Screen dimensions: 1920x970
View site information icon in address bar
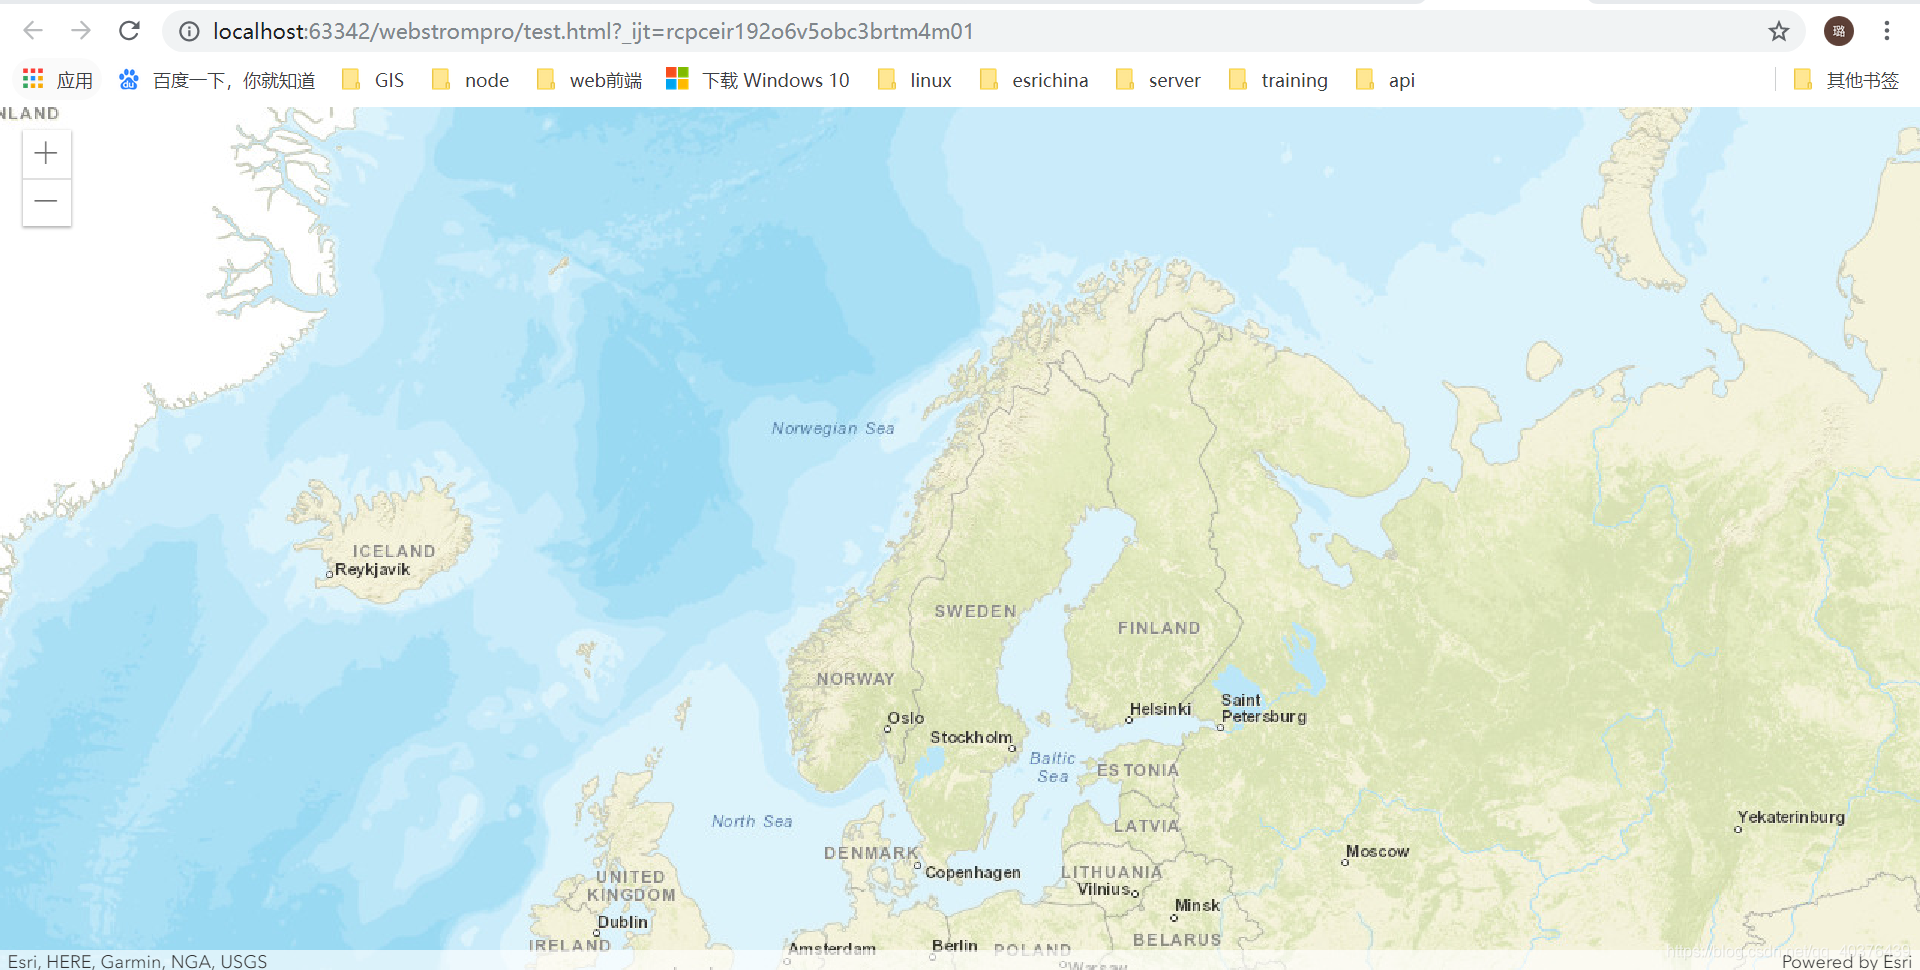pos(189,32)
